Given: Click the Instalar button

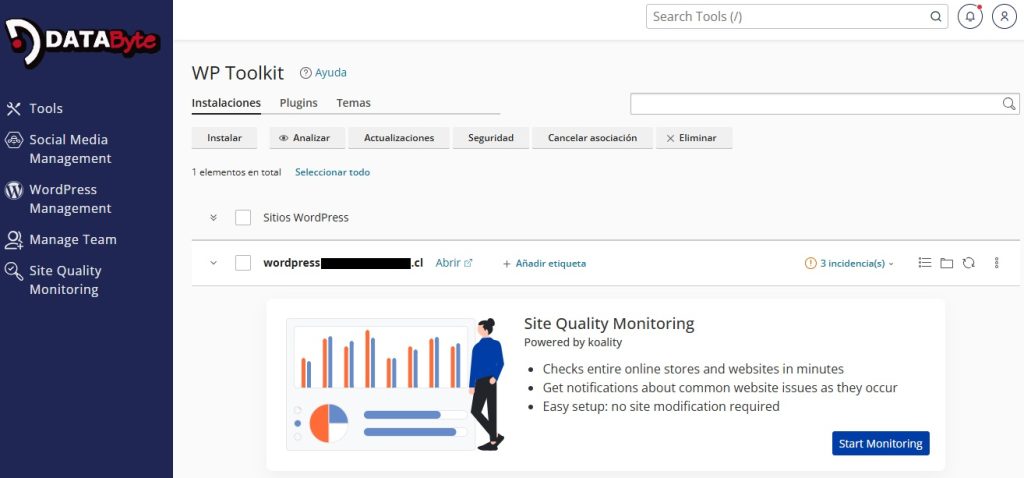Looking at the screenshot, I should pyautogui.click(x=225, y=138).
